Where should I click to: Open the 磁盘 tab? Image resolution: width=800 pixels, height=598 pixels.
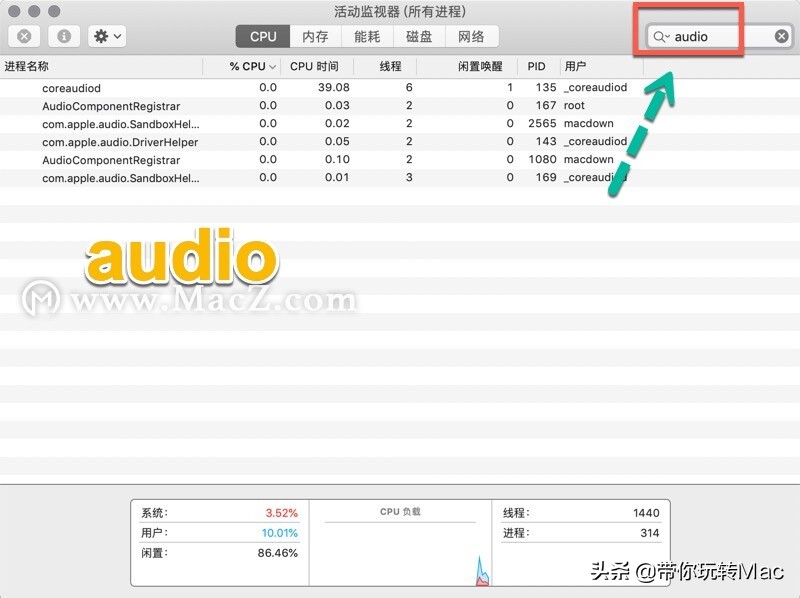point(419,36)
